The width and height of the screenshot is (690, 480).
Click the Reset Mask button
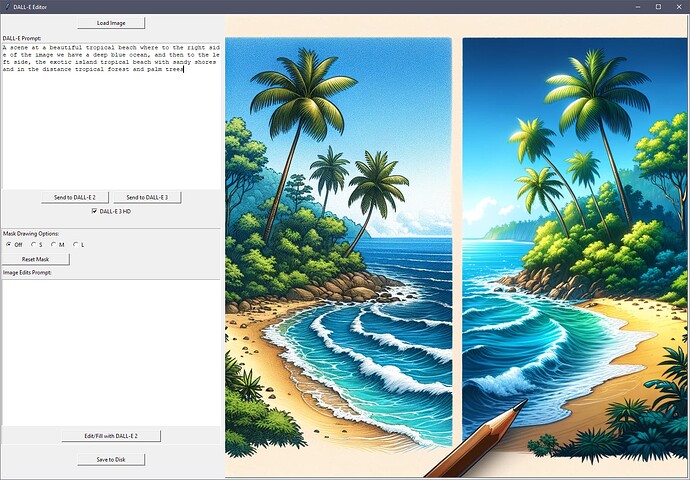36,259
